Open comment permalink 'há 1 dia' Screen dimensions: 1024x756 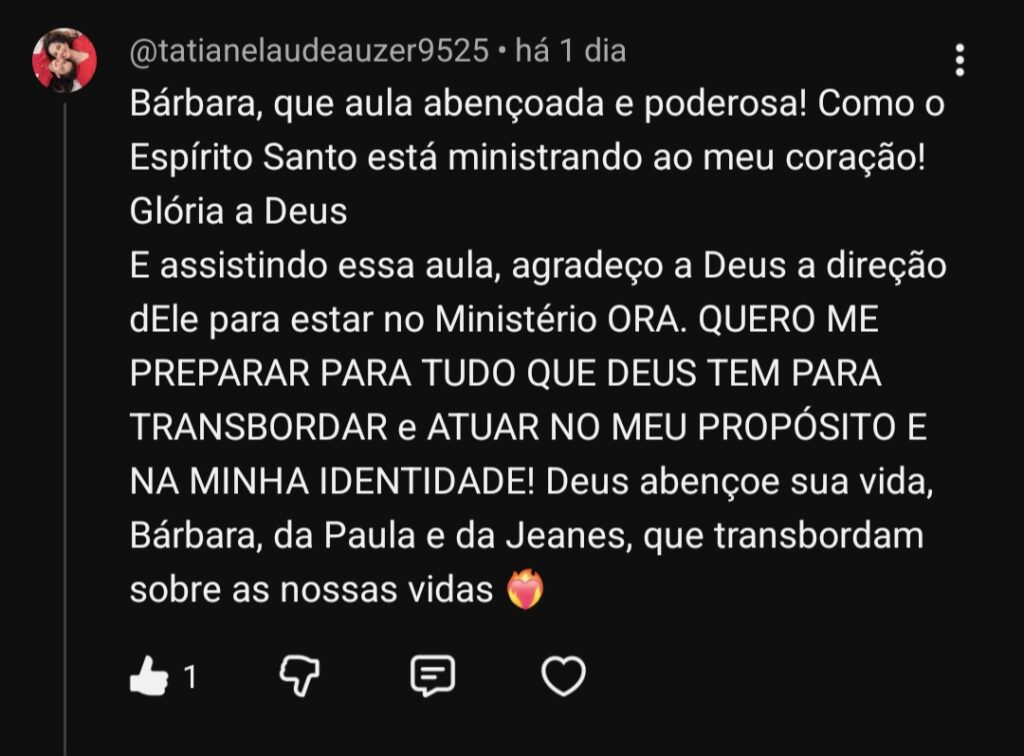571,51
